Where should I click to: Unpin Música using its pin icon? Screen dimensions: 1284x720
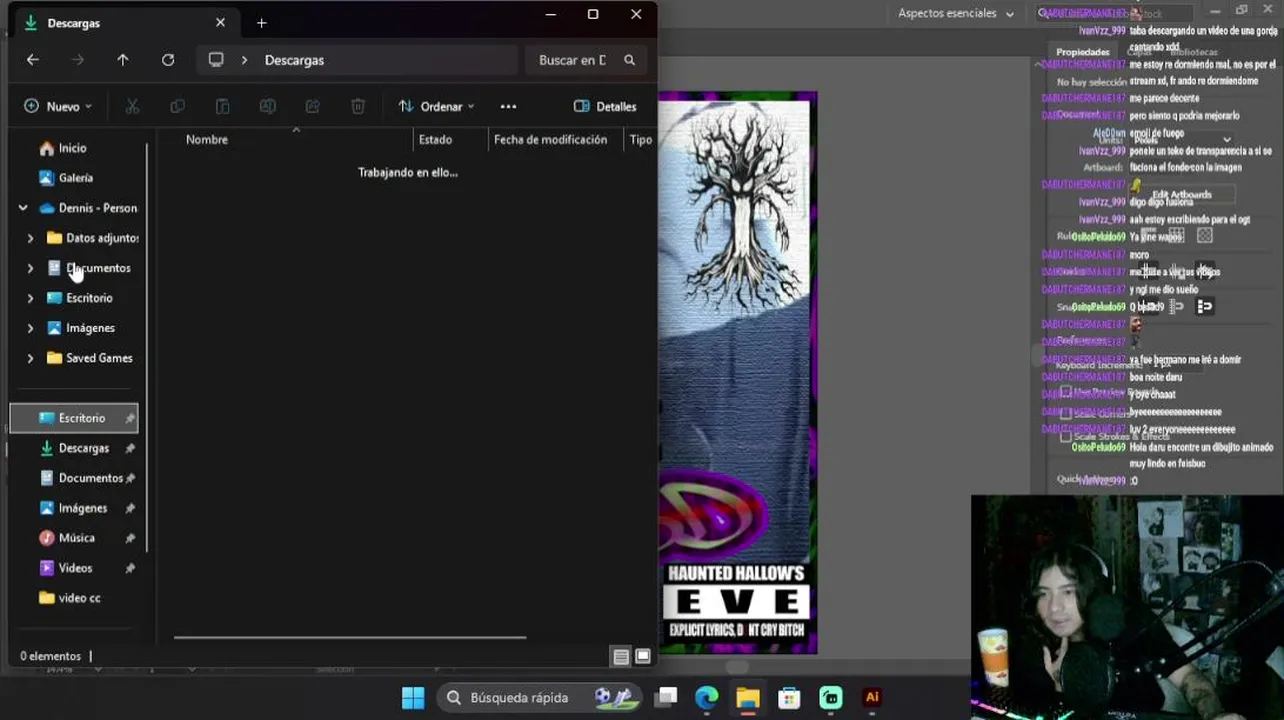coord(130,538)
